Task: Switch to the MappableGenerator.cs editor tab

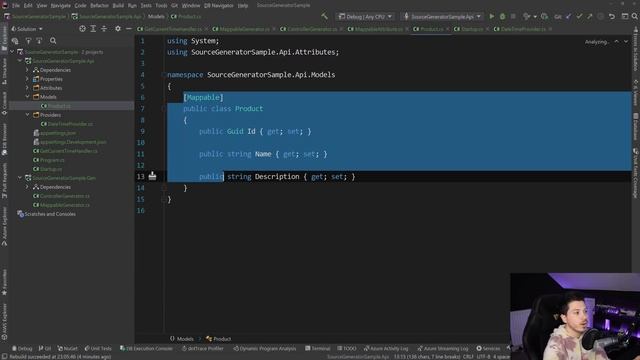Action: [244, 29]
